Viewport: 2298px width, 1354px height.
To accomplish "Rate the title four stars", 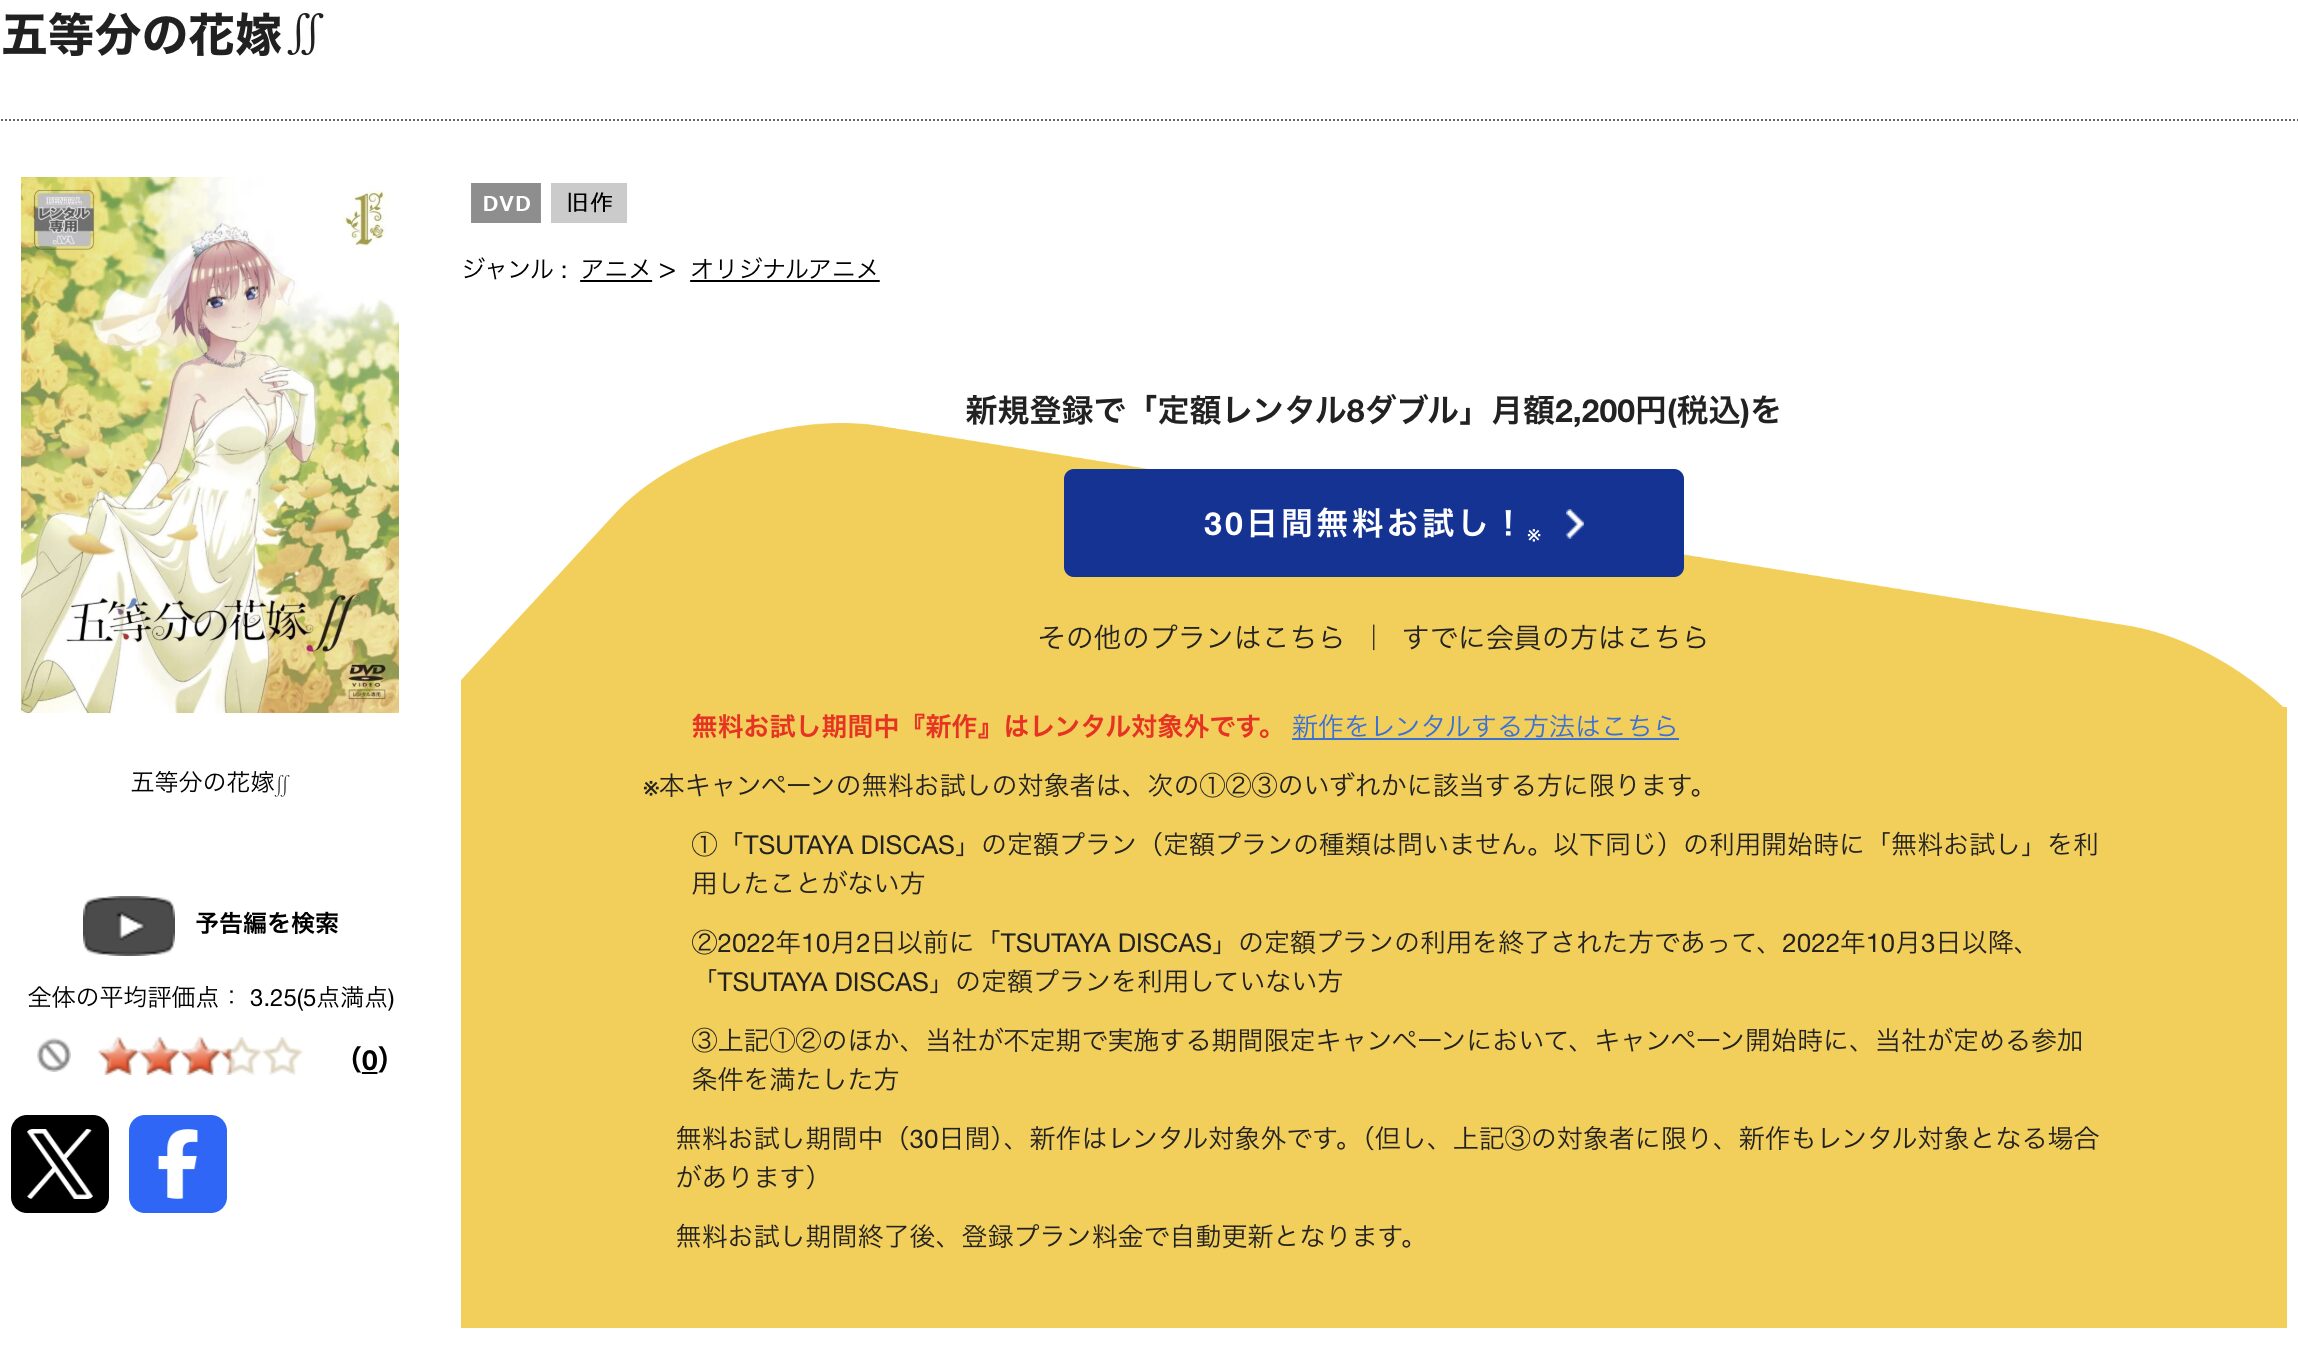I will 242,1057.
